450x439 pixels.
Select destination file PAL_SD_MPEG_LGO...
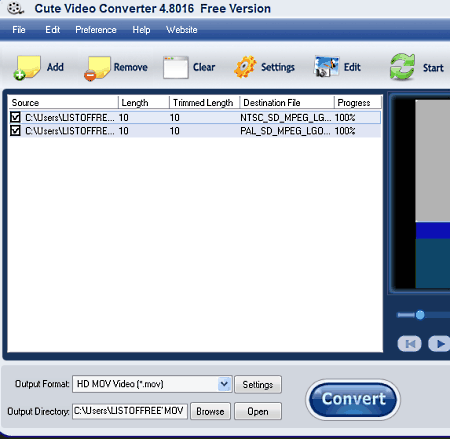(285, 131)
